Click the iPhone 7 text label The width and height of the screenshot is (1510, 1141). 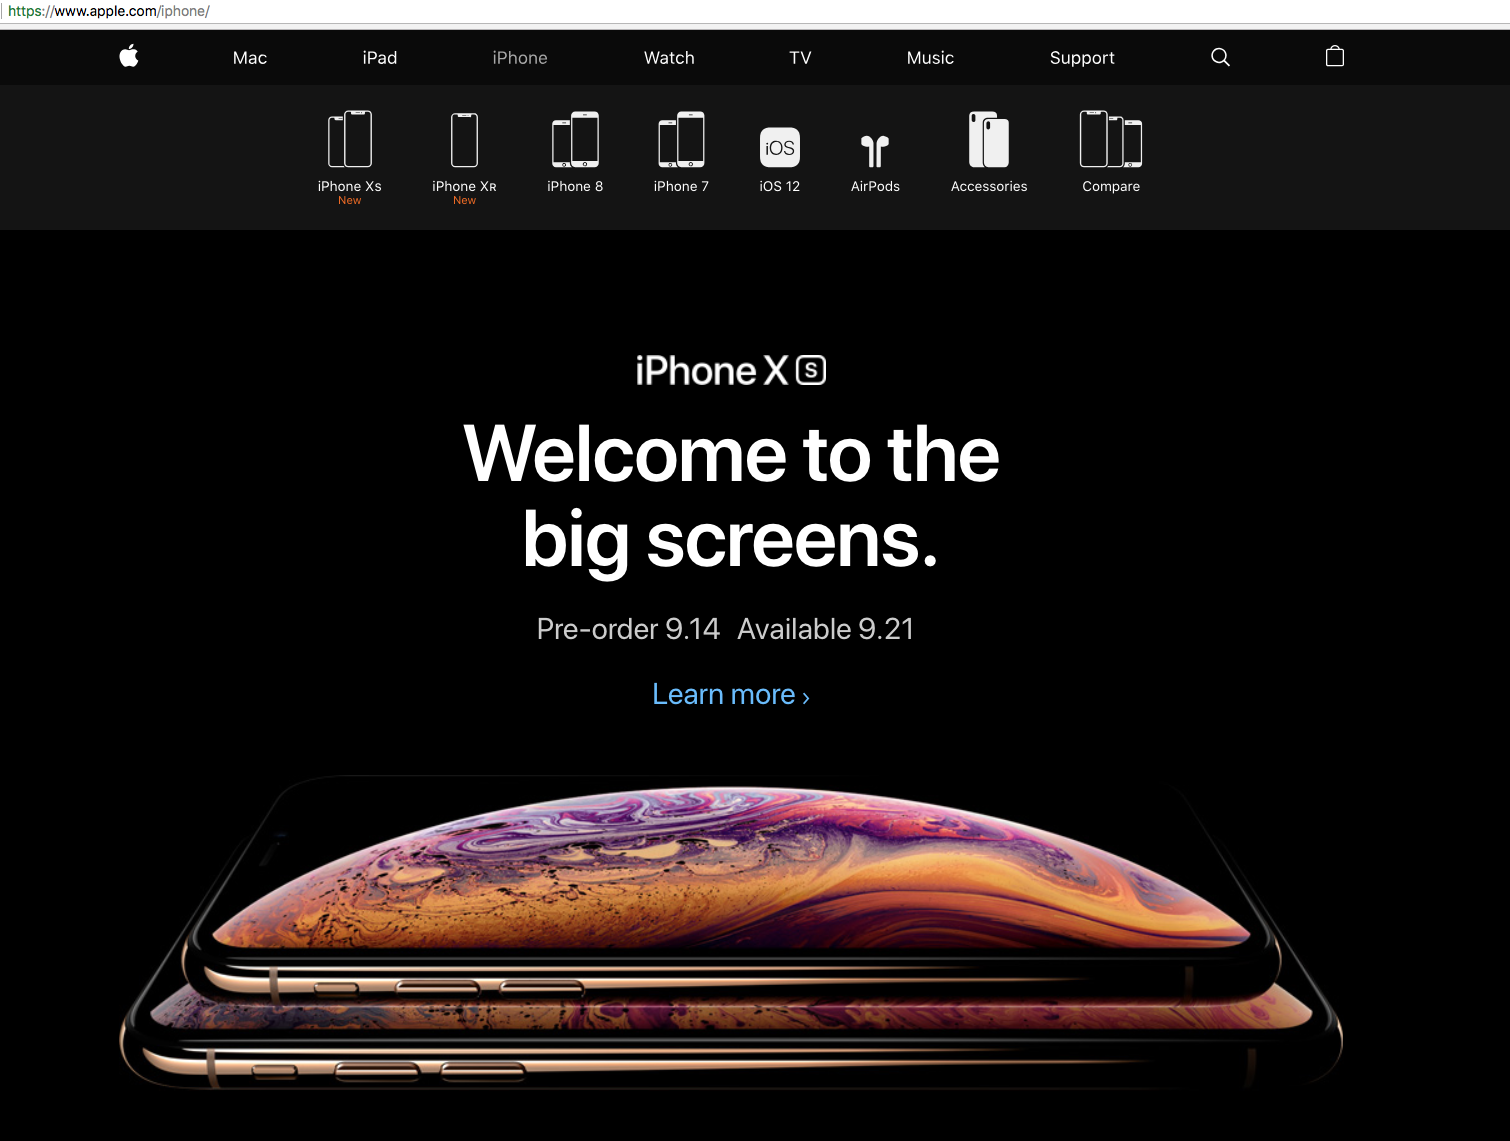[x=681, y=186]
